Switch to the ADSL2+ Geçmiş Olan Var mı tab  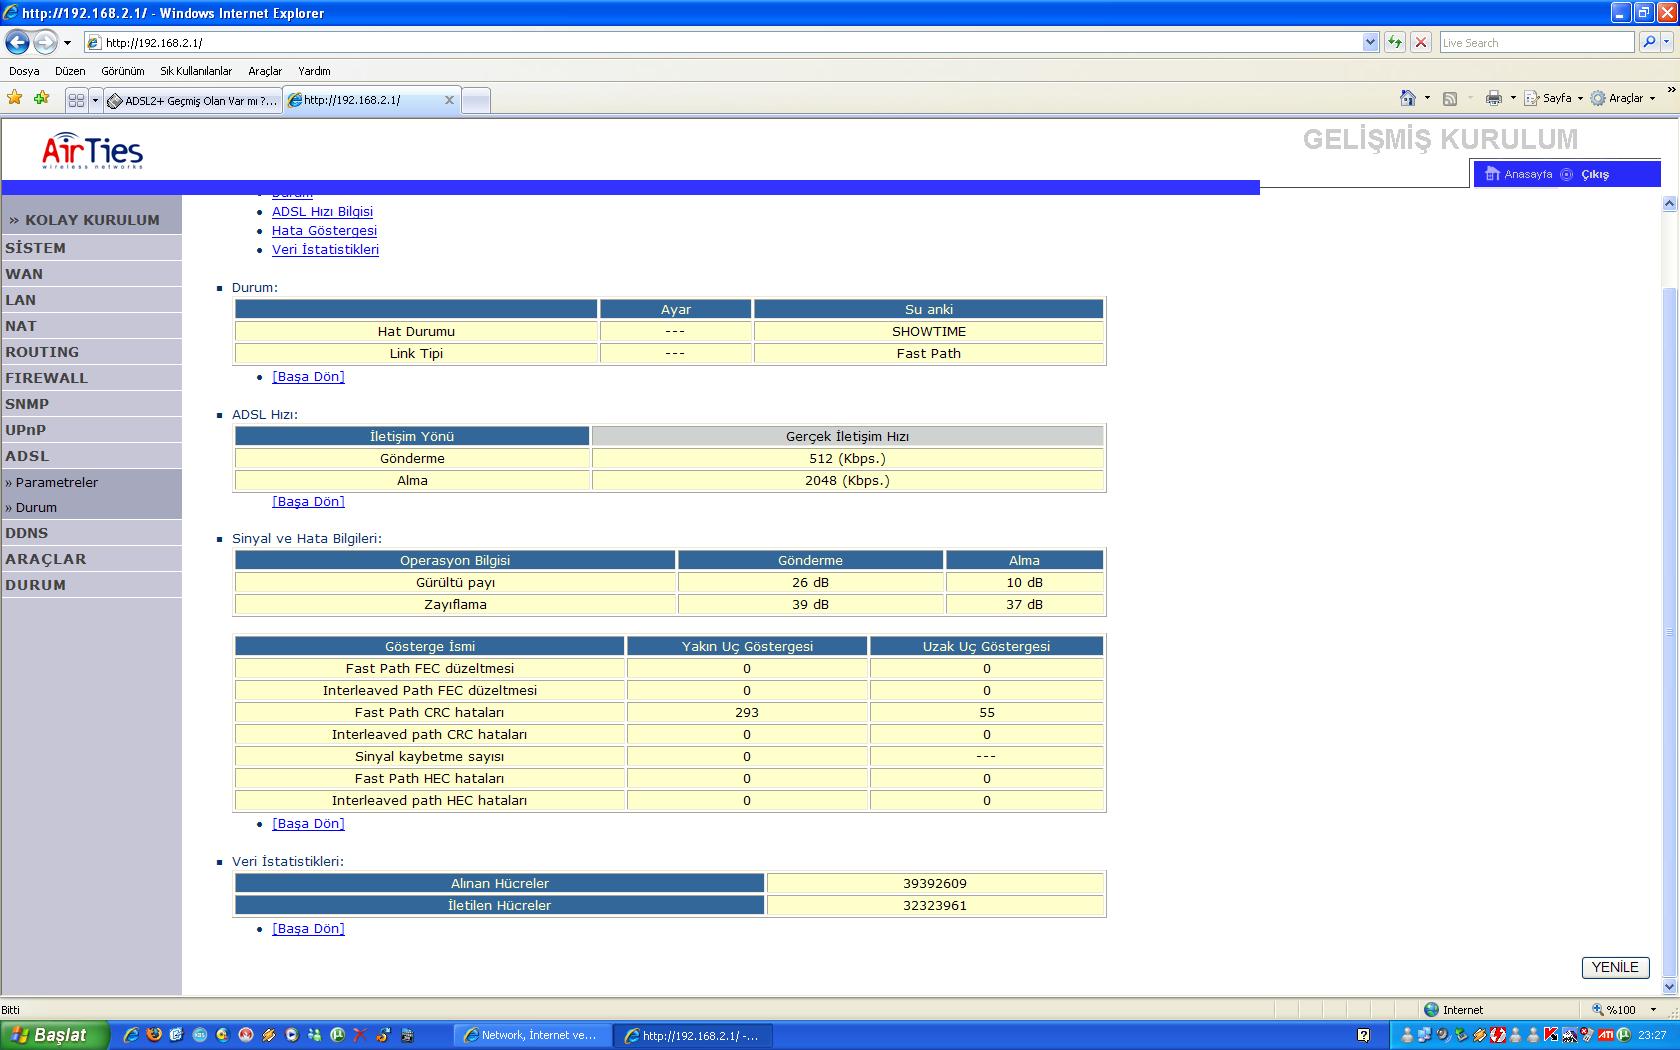tap(192, 100)
